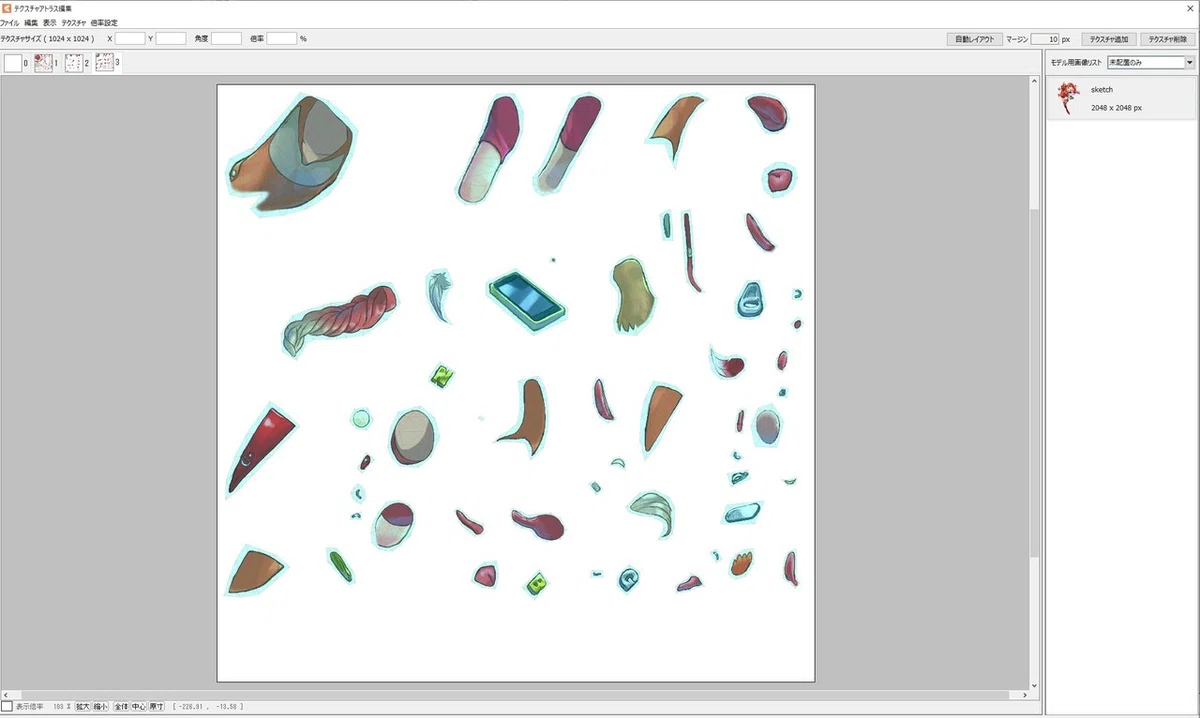Focus the Y position input field

tap(171, 39)
